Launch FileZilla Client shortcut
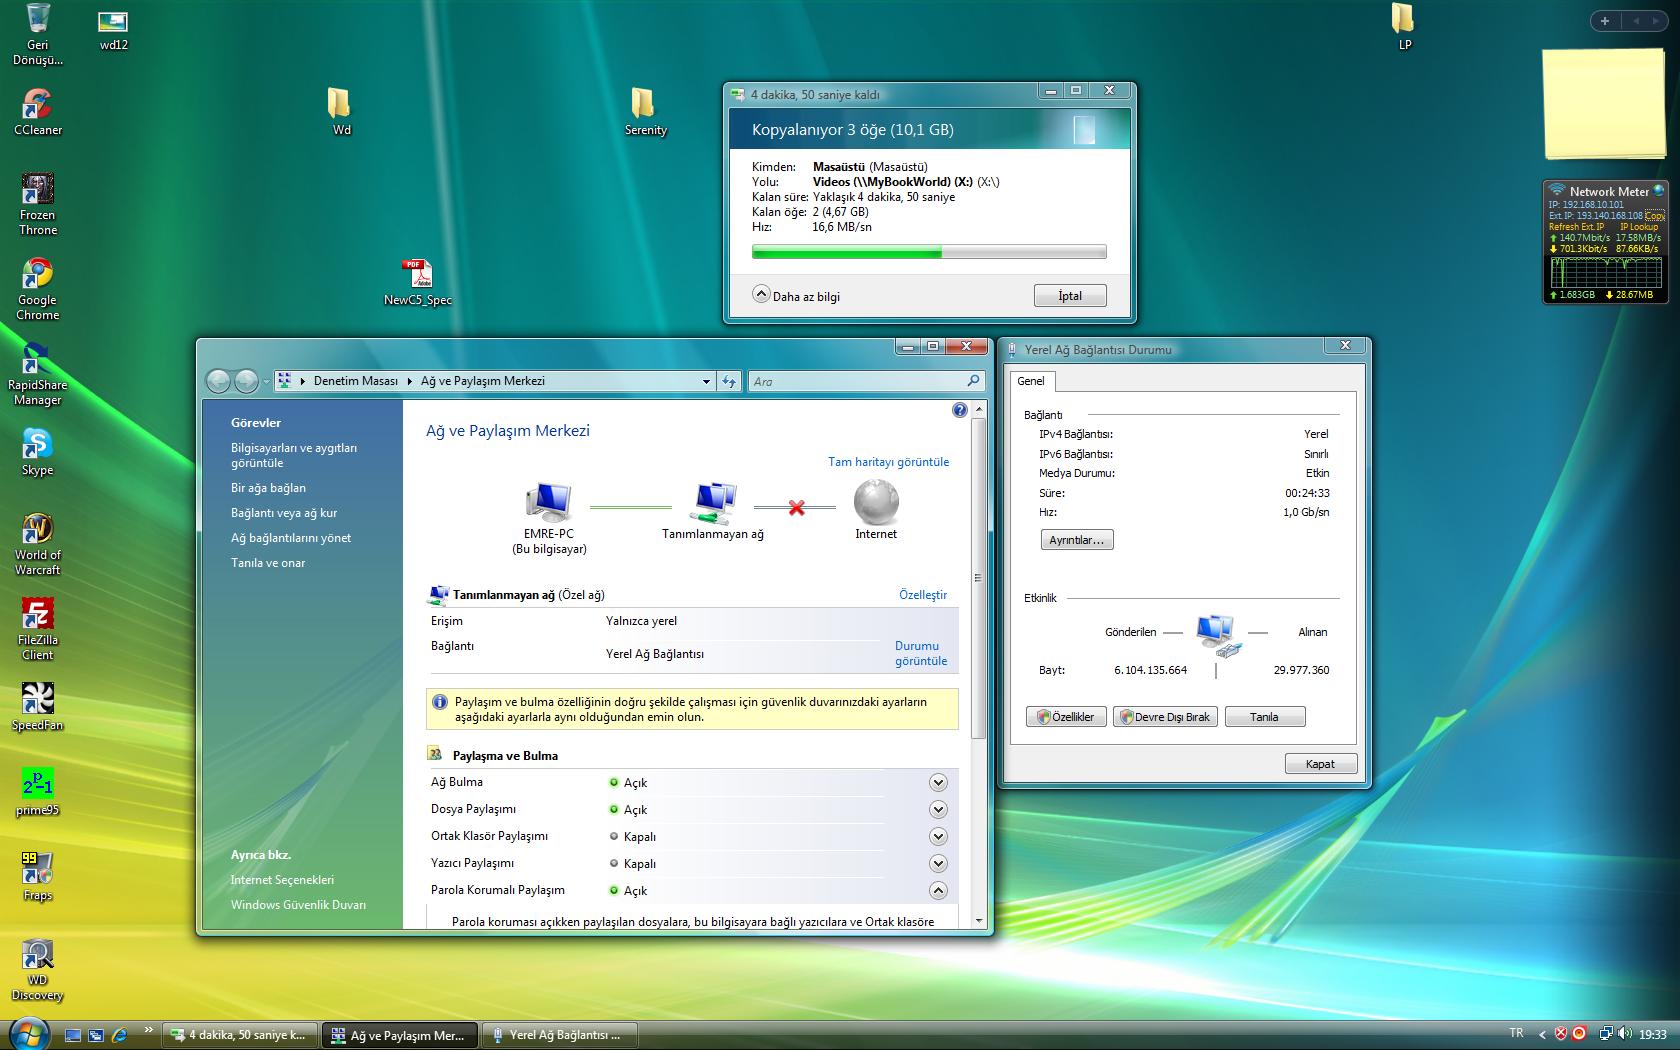The height and width of the screenshot is (1050, 1680). point(38,629)
